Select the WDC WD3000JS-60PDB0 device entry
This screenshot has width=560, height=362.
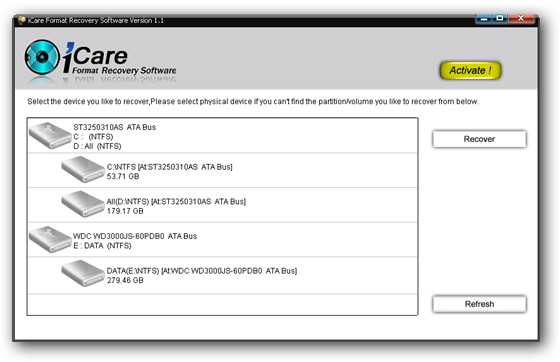point(222,240)
